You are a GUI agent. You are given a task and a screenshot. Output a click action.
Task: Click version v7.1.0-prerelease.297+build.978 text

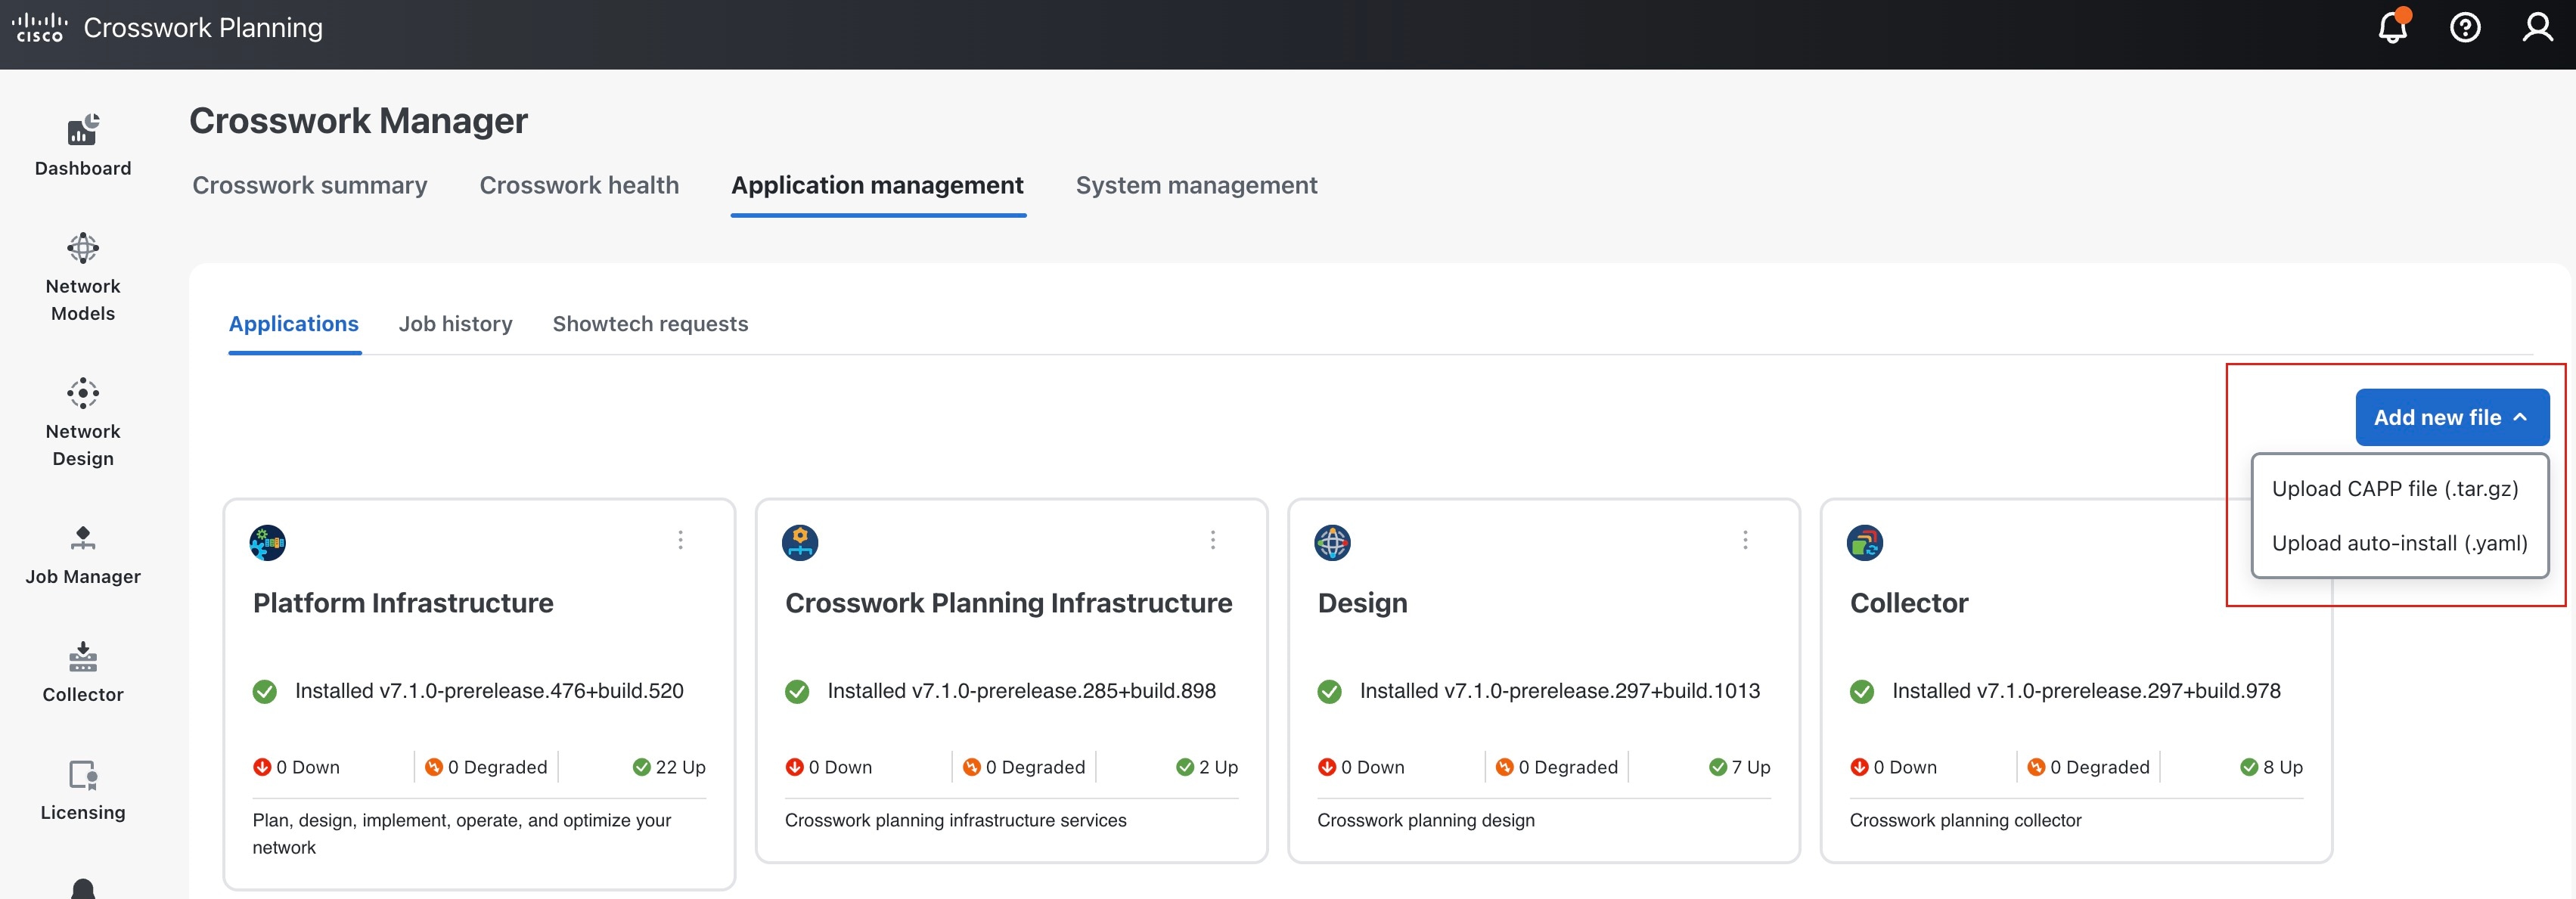click(x=2128, y=691)
